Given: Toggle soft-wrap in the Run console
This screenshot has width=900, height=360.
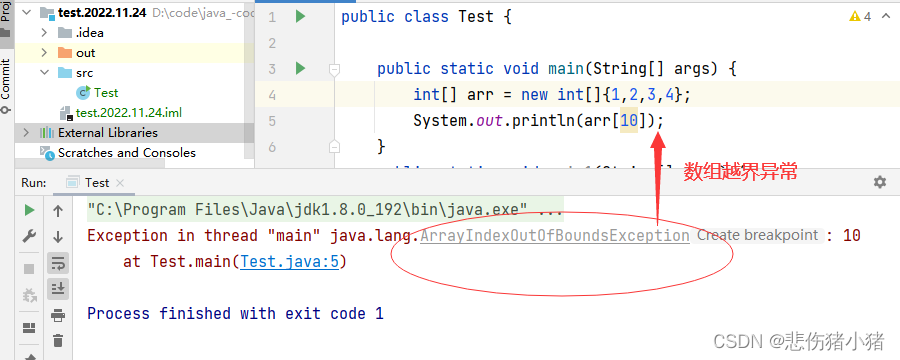Looking at the screenshot, I should pyautogui.click(x=58, y=264).
